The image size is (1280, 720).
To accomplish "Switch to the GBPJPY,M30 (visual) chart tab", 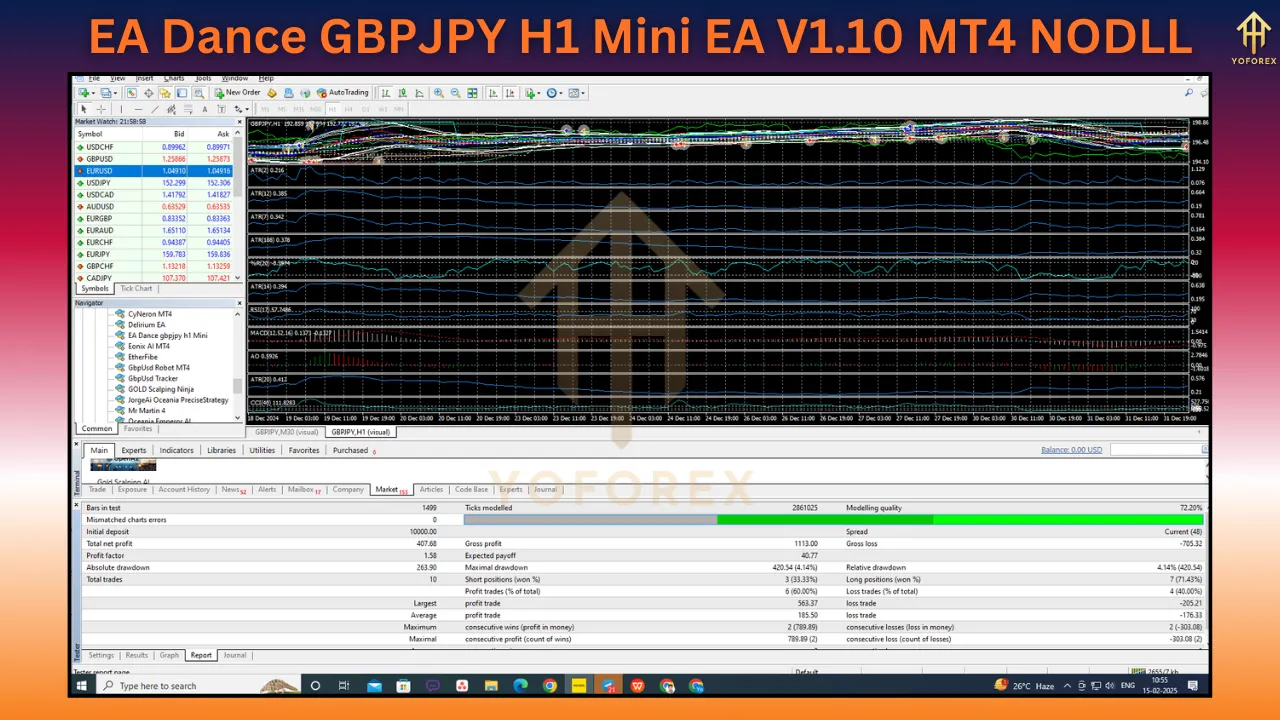I will click(286, 432).
